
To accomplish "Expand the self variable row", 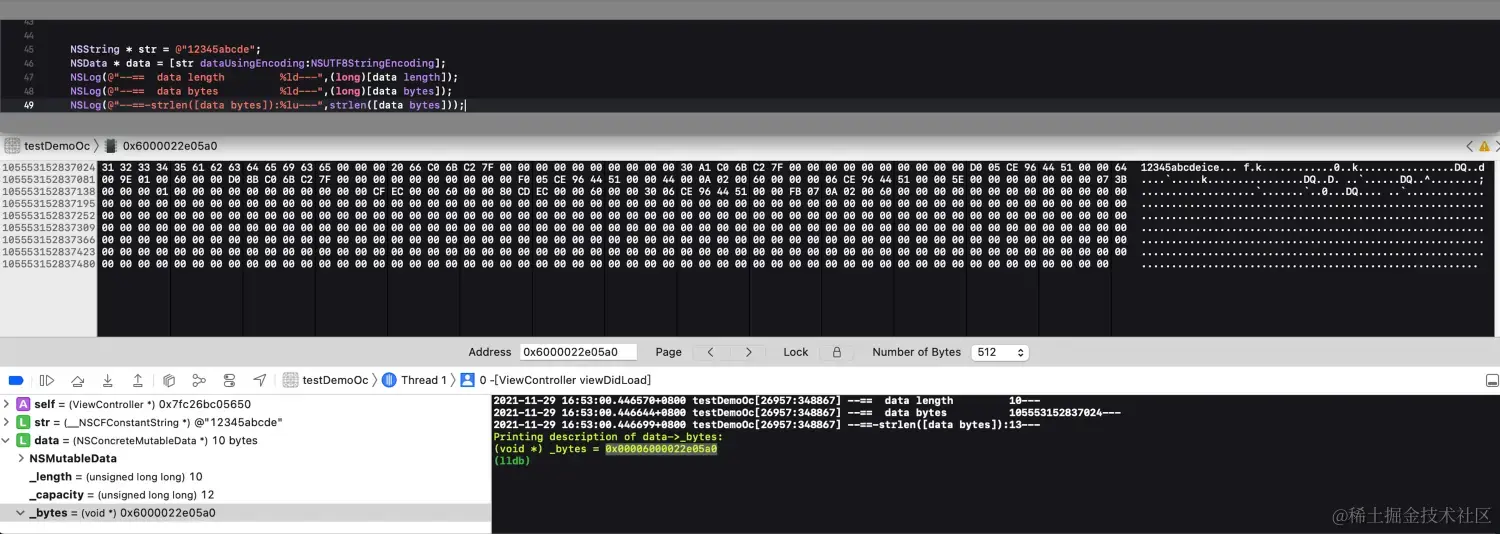I will (7, 404).
